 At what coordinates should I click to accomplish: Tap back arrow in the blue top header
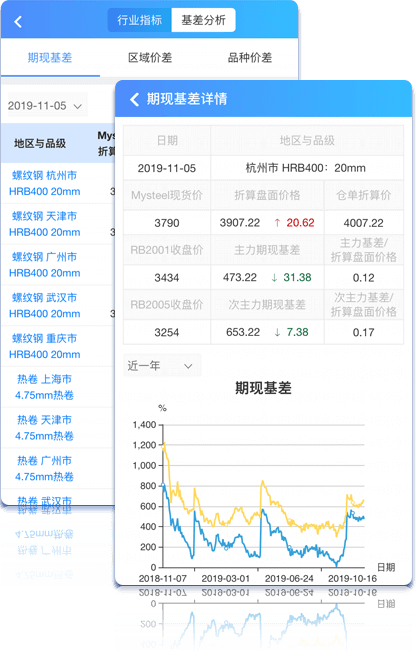click(x=18, y=22)
